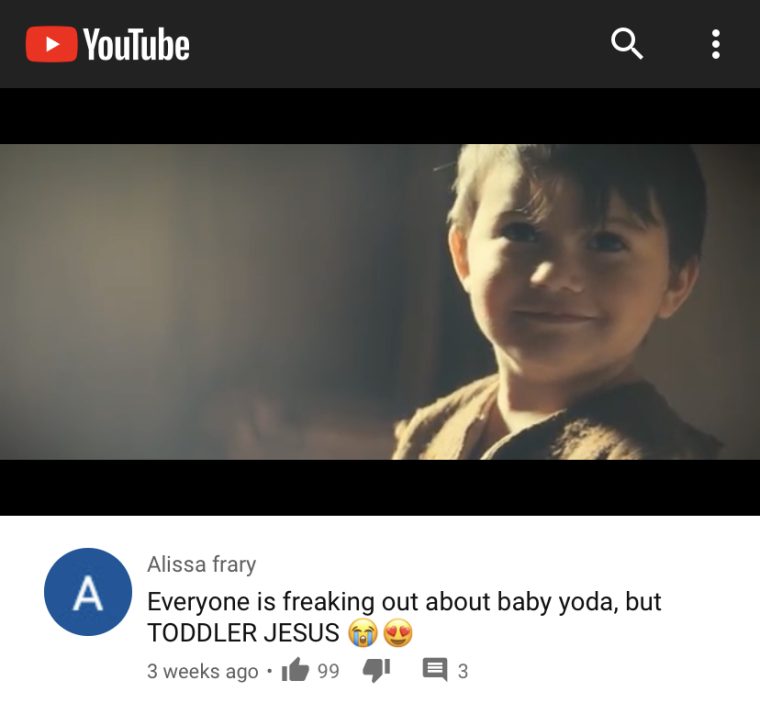Click the like count 99
The image size is (760, 714).
(x=328, y=671)
